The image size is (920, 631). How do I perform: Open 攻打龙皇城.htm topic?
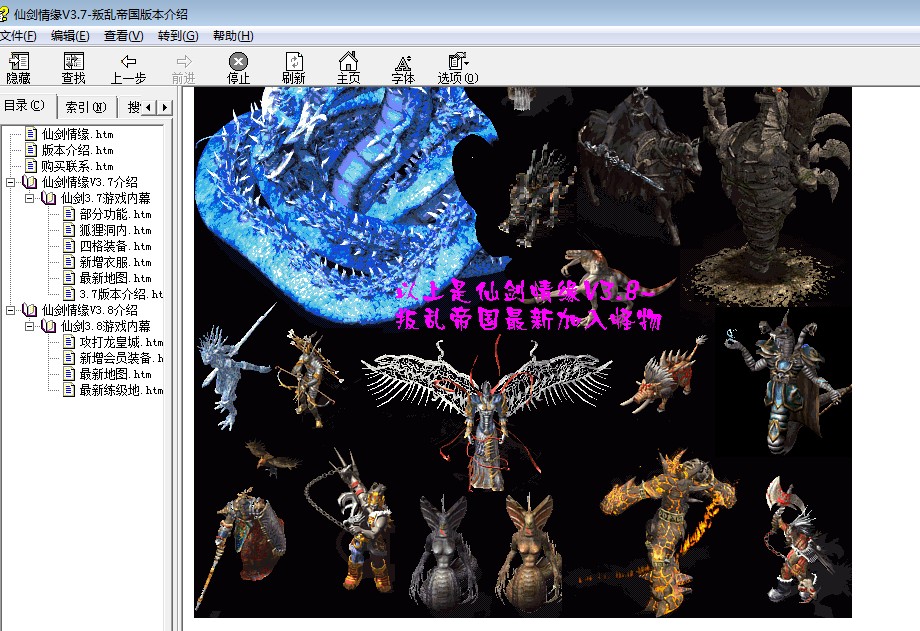[x=121, y=342]
